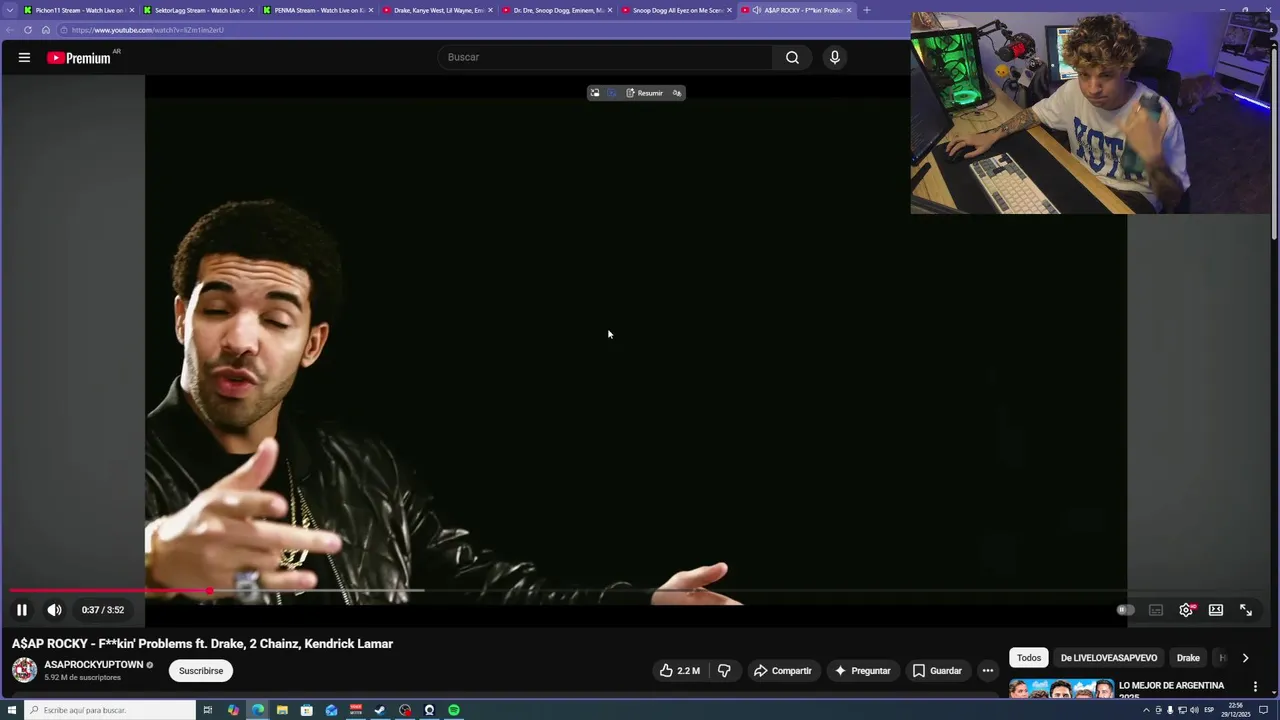
Task: Switch ESP input language indicator
Action: (x=1209, y=710)
